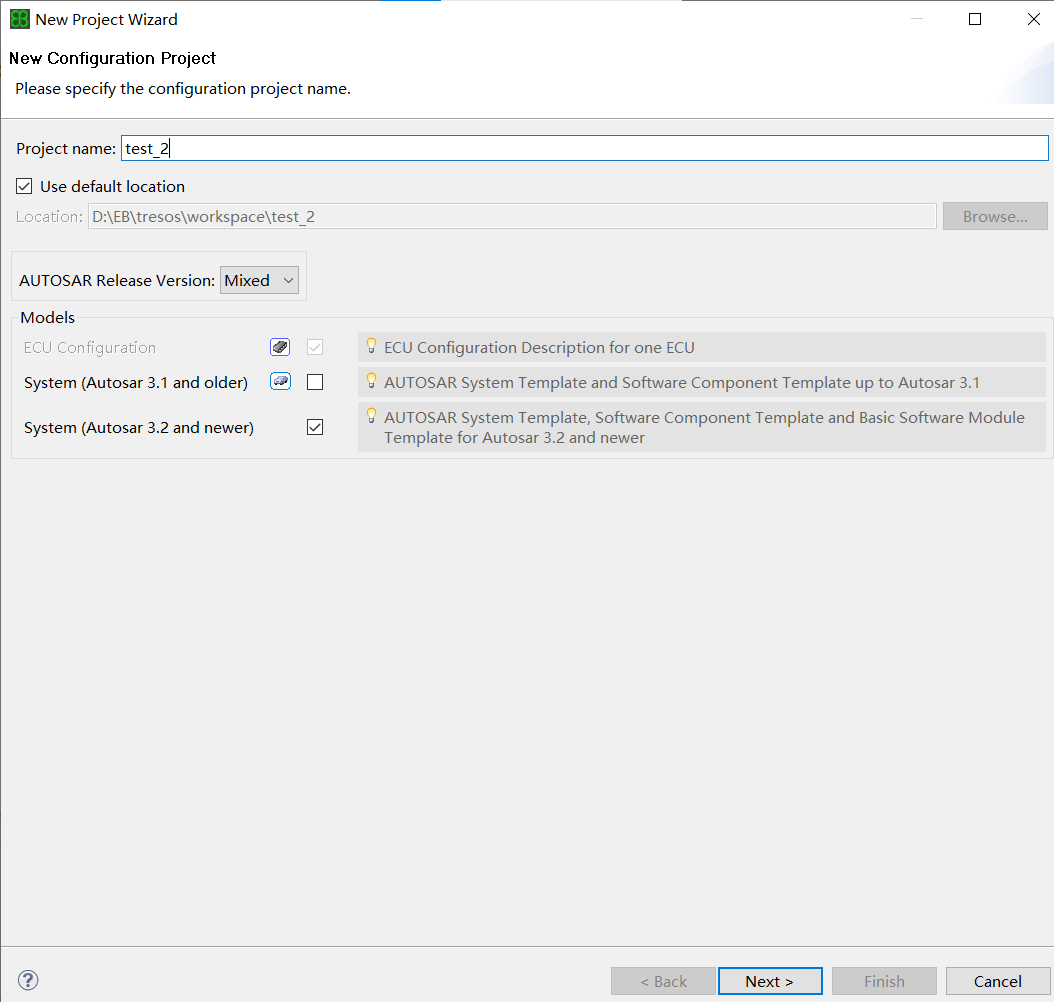Viewport: 1054px width, 1002px height.
Task: Click the Finish button
Action: tap(884, 981)
